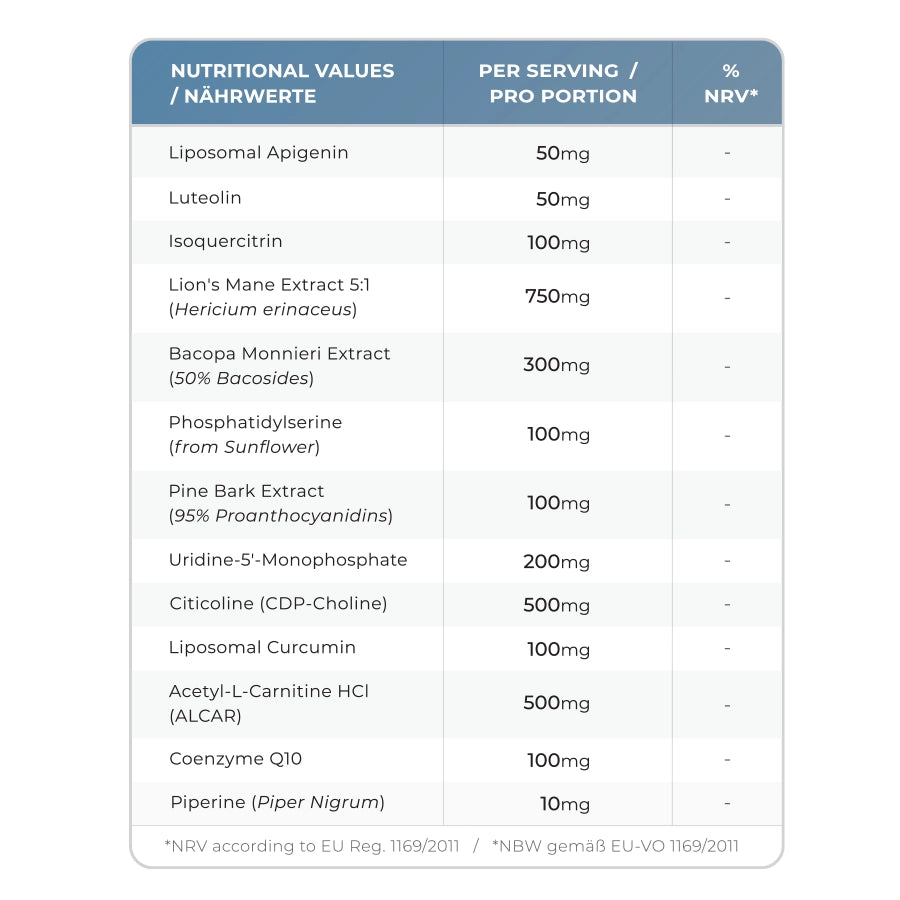The width and height of the screenshot is (900, 900).
Task: Click the Lion's Mane Extract 5:1 label
Action: click(269, 285)
